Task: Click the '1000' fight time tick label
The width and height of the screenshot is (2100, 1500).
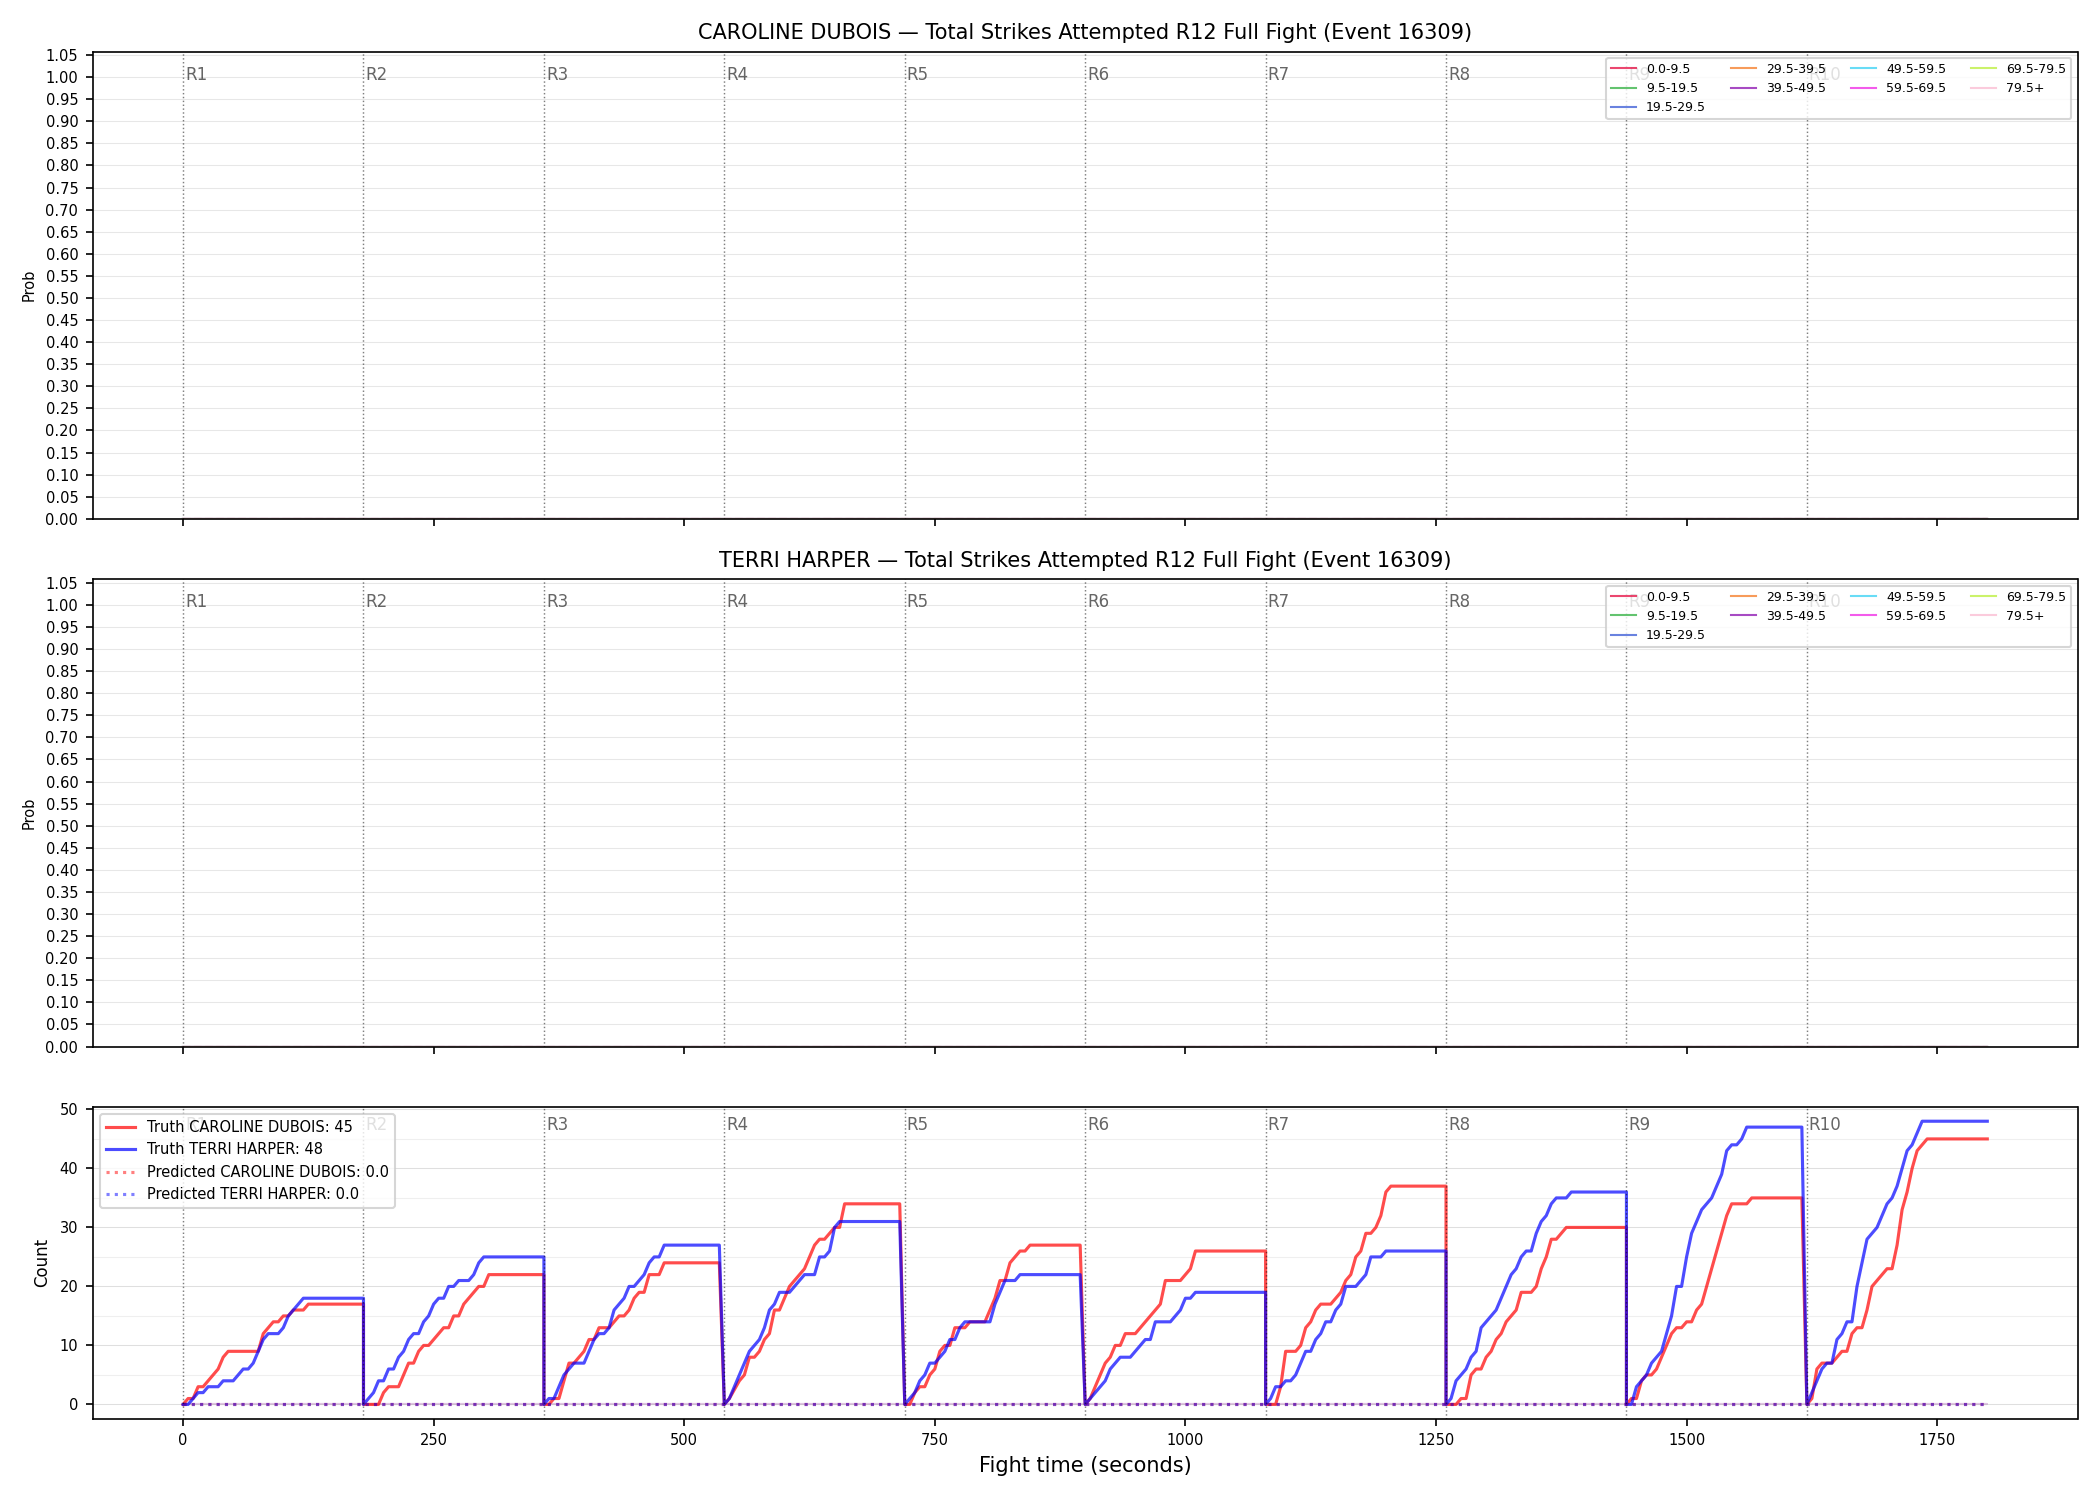Action: (1185, 1440)
